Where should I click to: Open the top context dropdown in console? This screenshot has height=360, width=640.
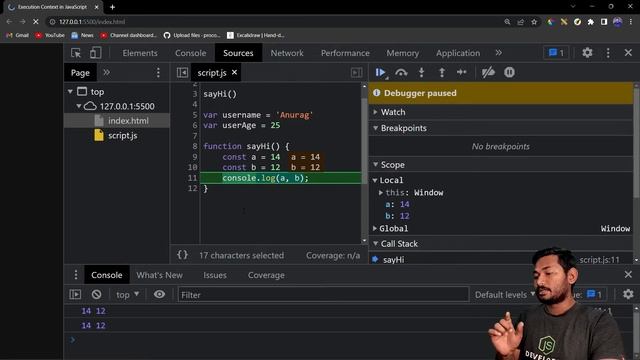point(127,295)
